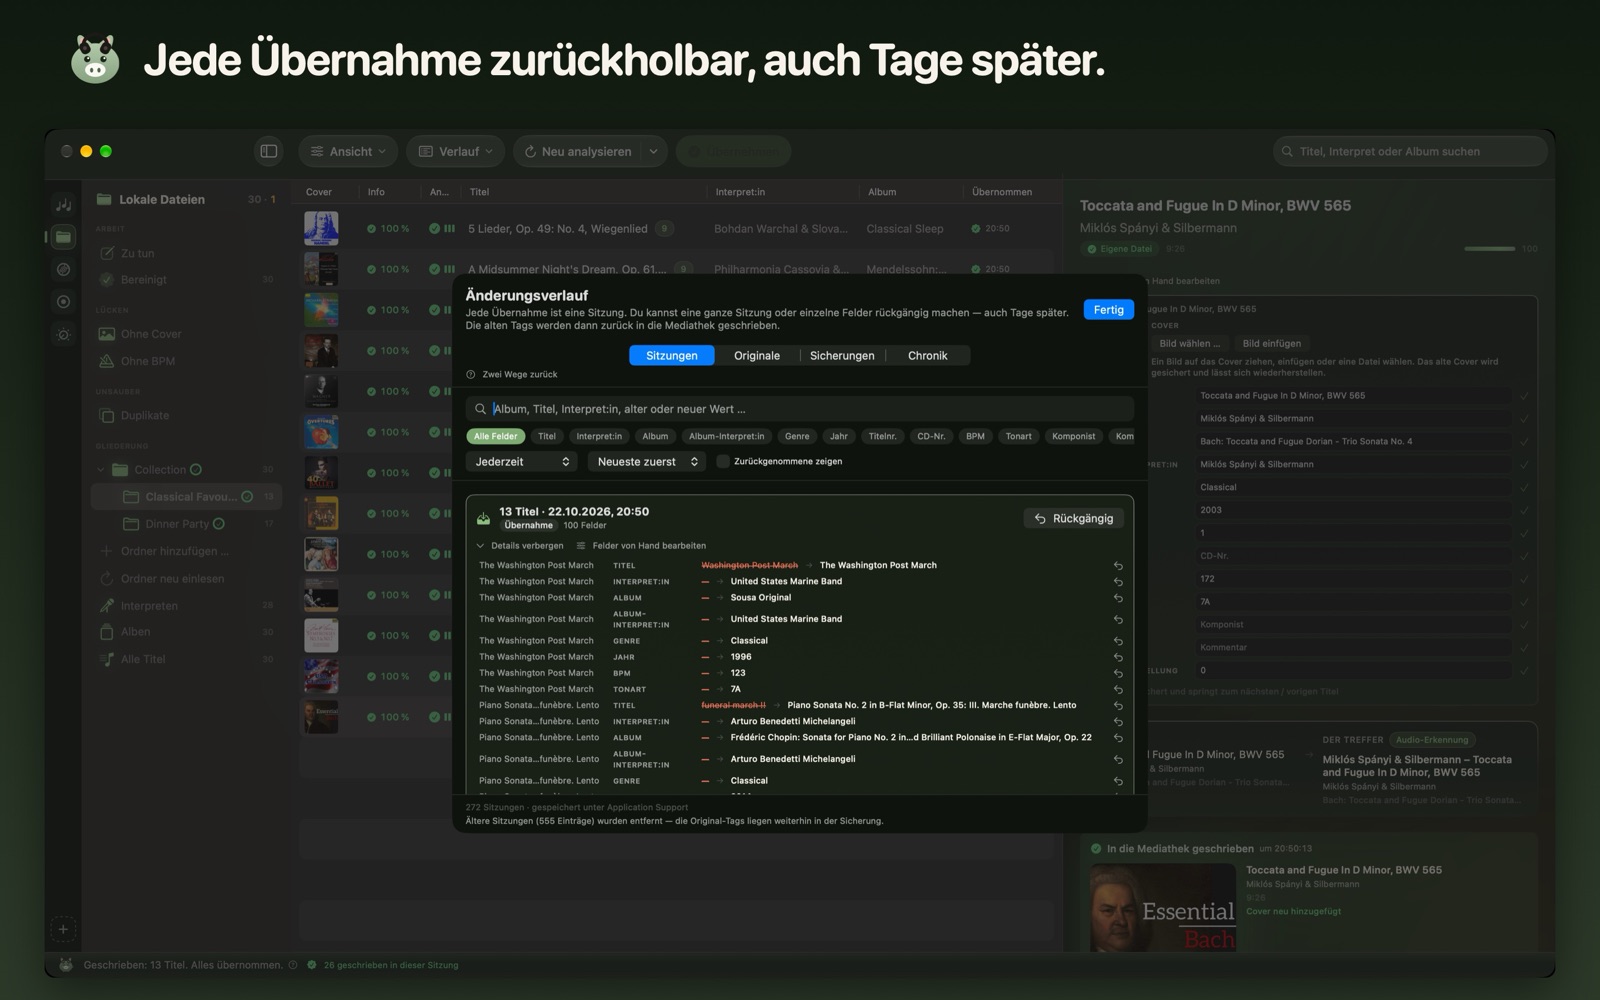Open the Neueste zuerst sort dropdown

click(647, 461)
